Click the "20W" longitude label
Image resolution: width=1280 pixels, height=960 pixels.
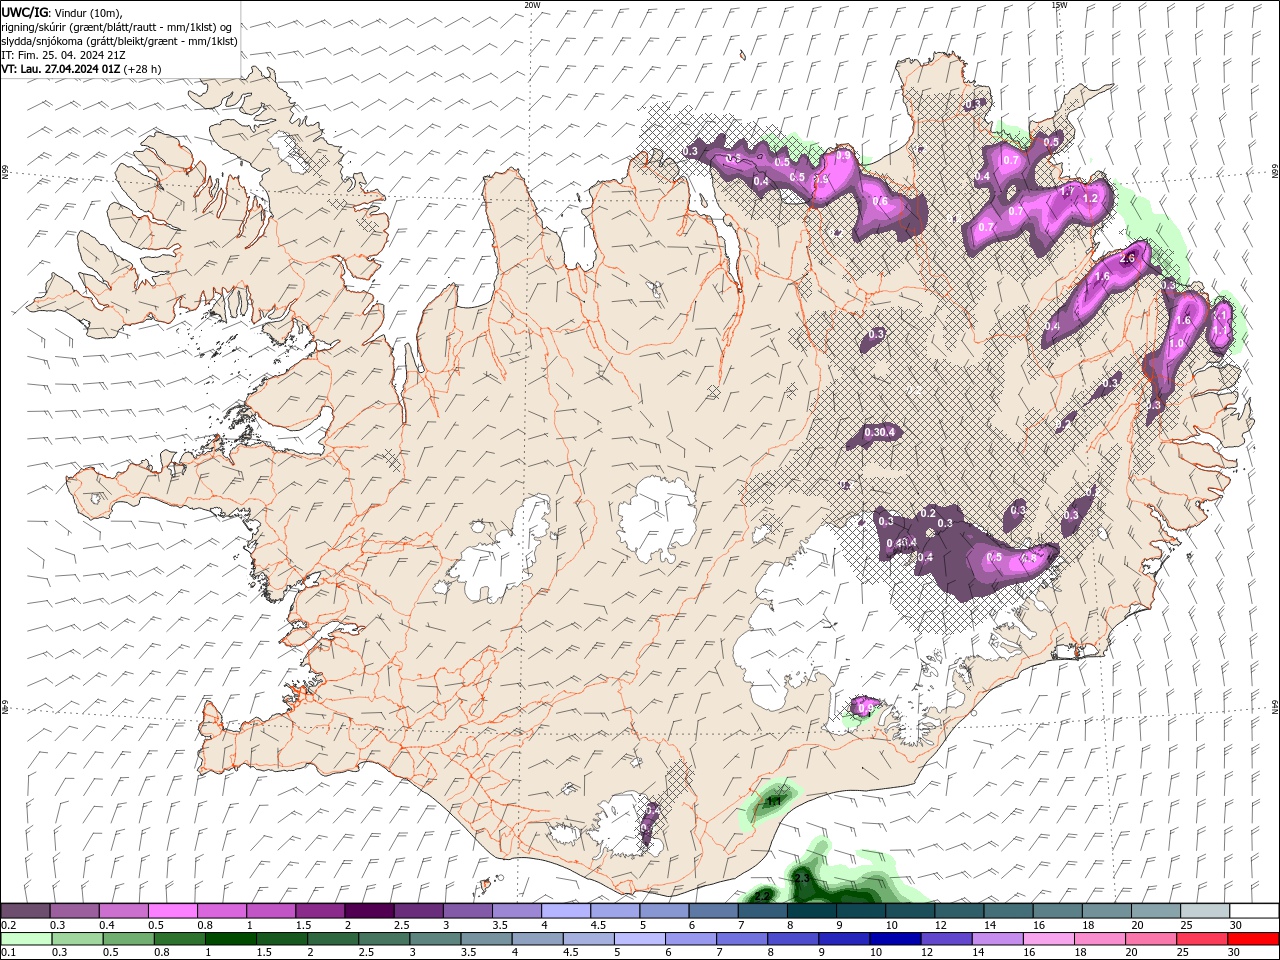click(532, 5)
